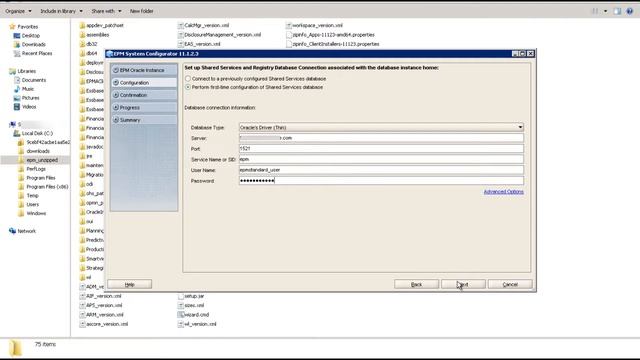Select the Progress step
This screenshot has width=640, height=360.
point(144,107)
